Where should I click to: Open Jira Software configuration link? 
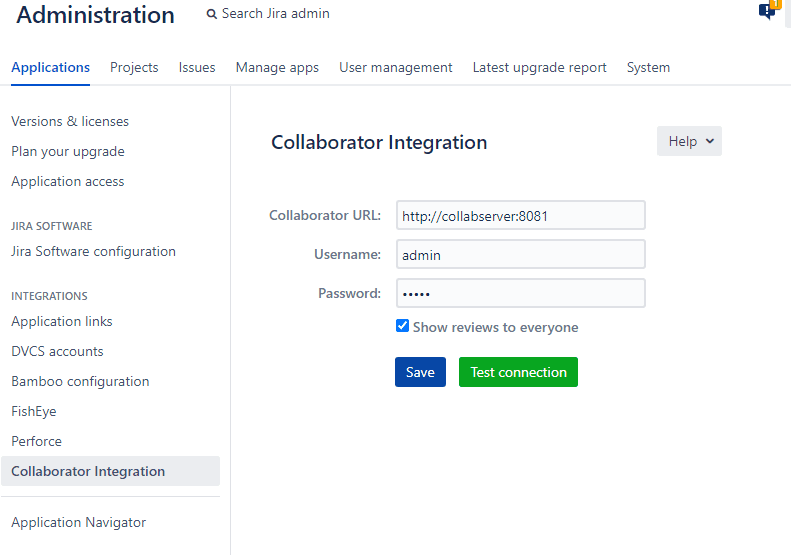tap(93, 251)
